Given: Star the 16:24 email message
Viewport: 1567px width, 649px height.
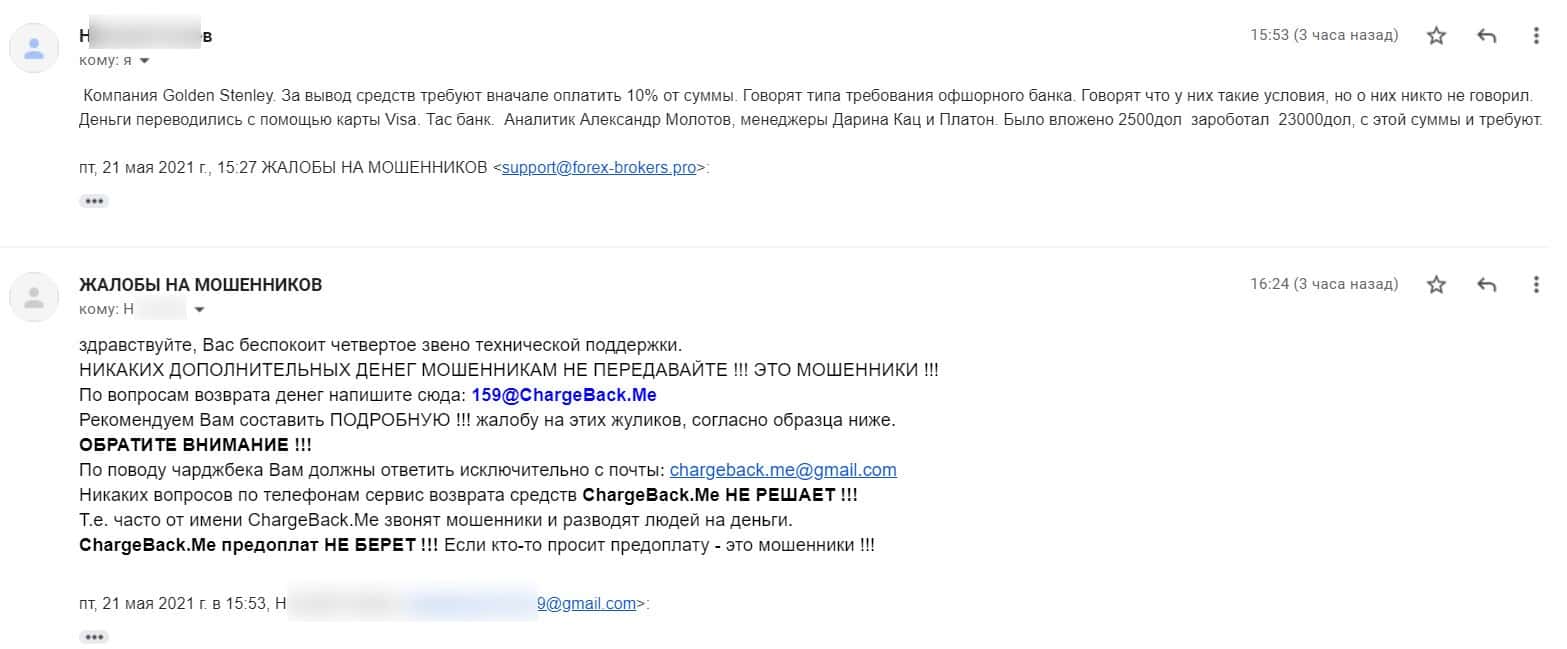Looking at the screenshot, I should (x=1436, y=285).
